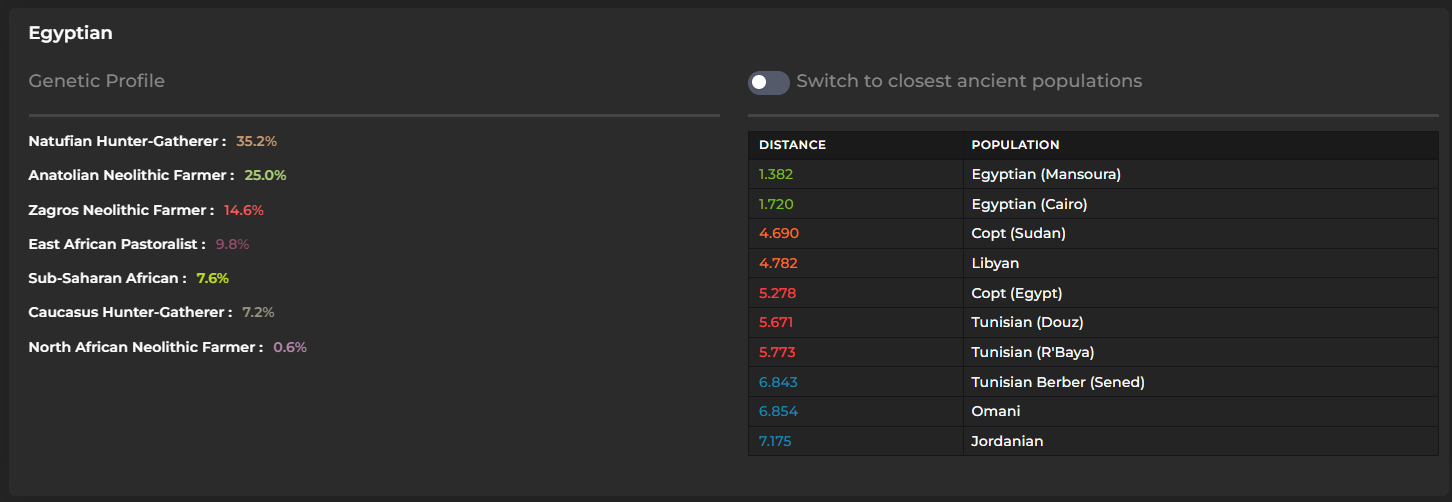Image resolution: width=1452 pixels, height=502 pixels.
Task: Select the East African Pastoralist component
Action: 117,244
